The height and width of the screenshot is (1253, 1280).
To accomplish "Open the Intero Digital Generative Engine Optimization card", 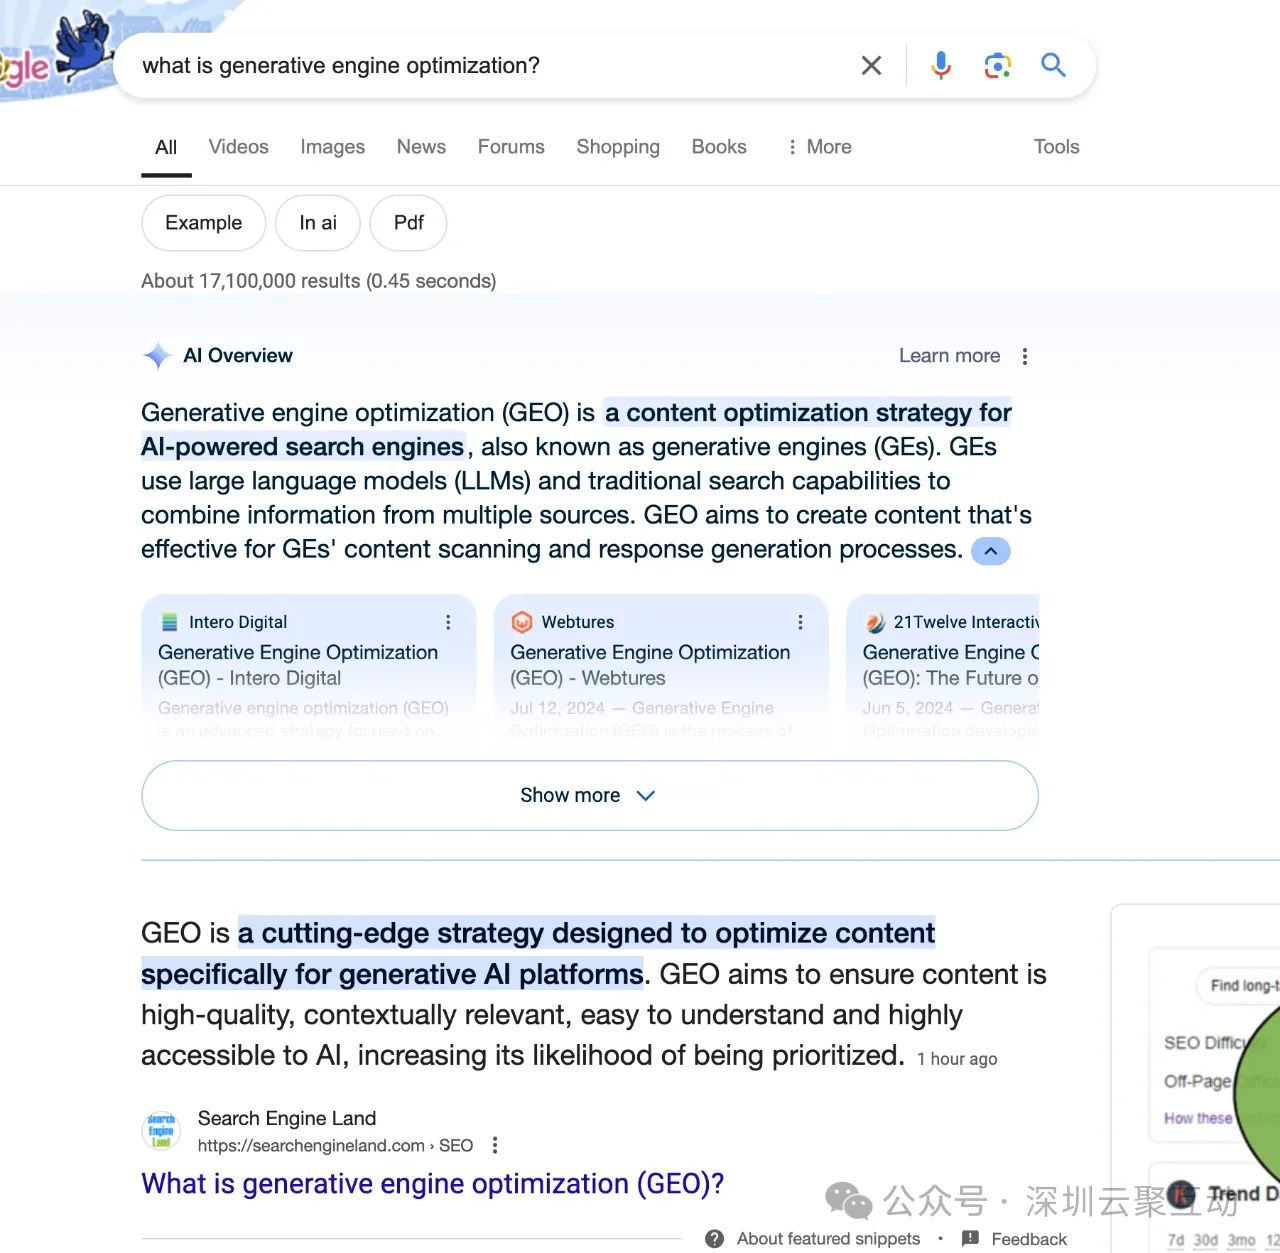I will click(309, 668).
